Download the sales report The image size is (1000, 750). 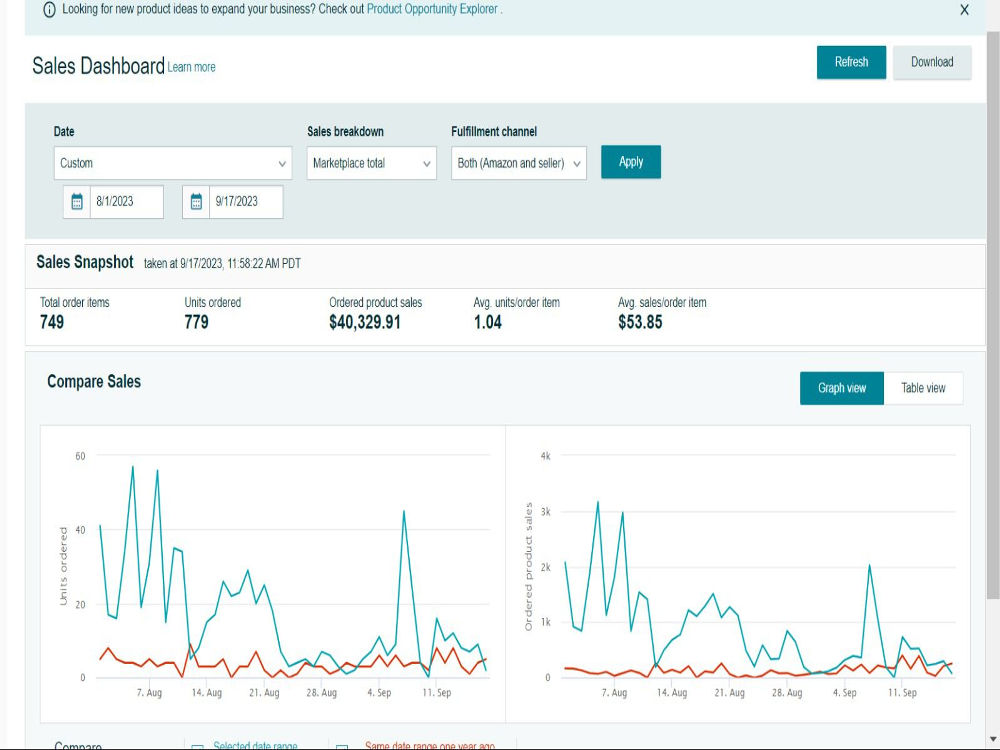tap(932, 62)
